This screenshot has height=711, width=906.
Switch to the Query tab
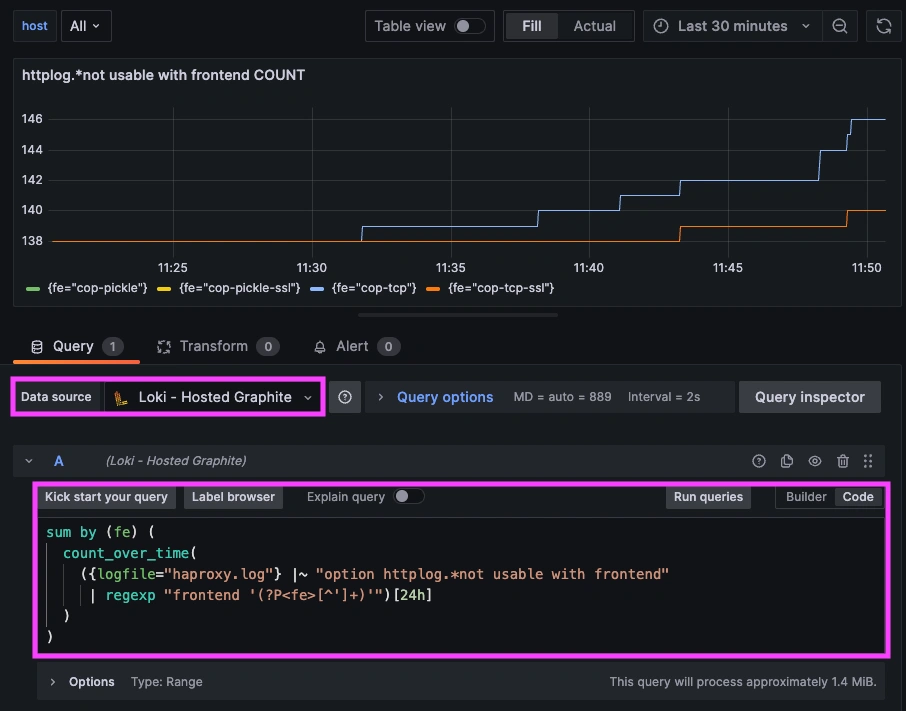76,346
